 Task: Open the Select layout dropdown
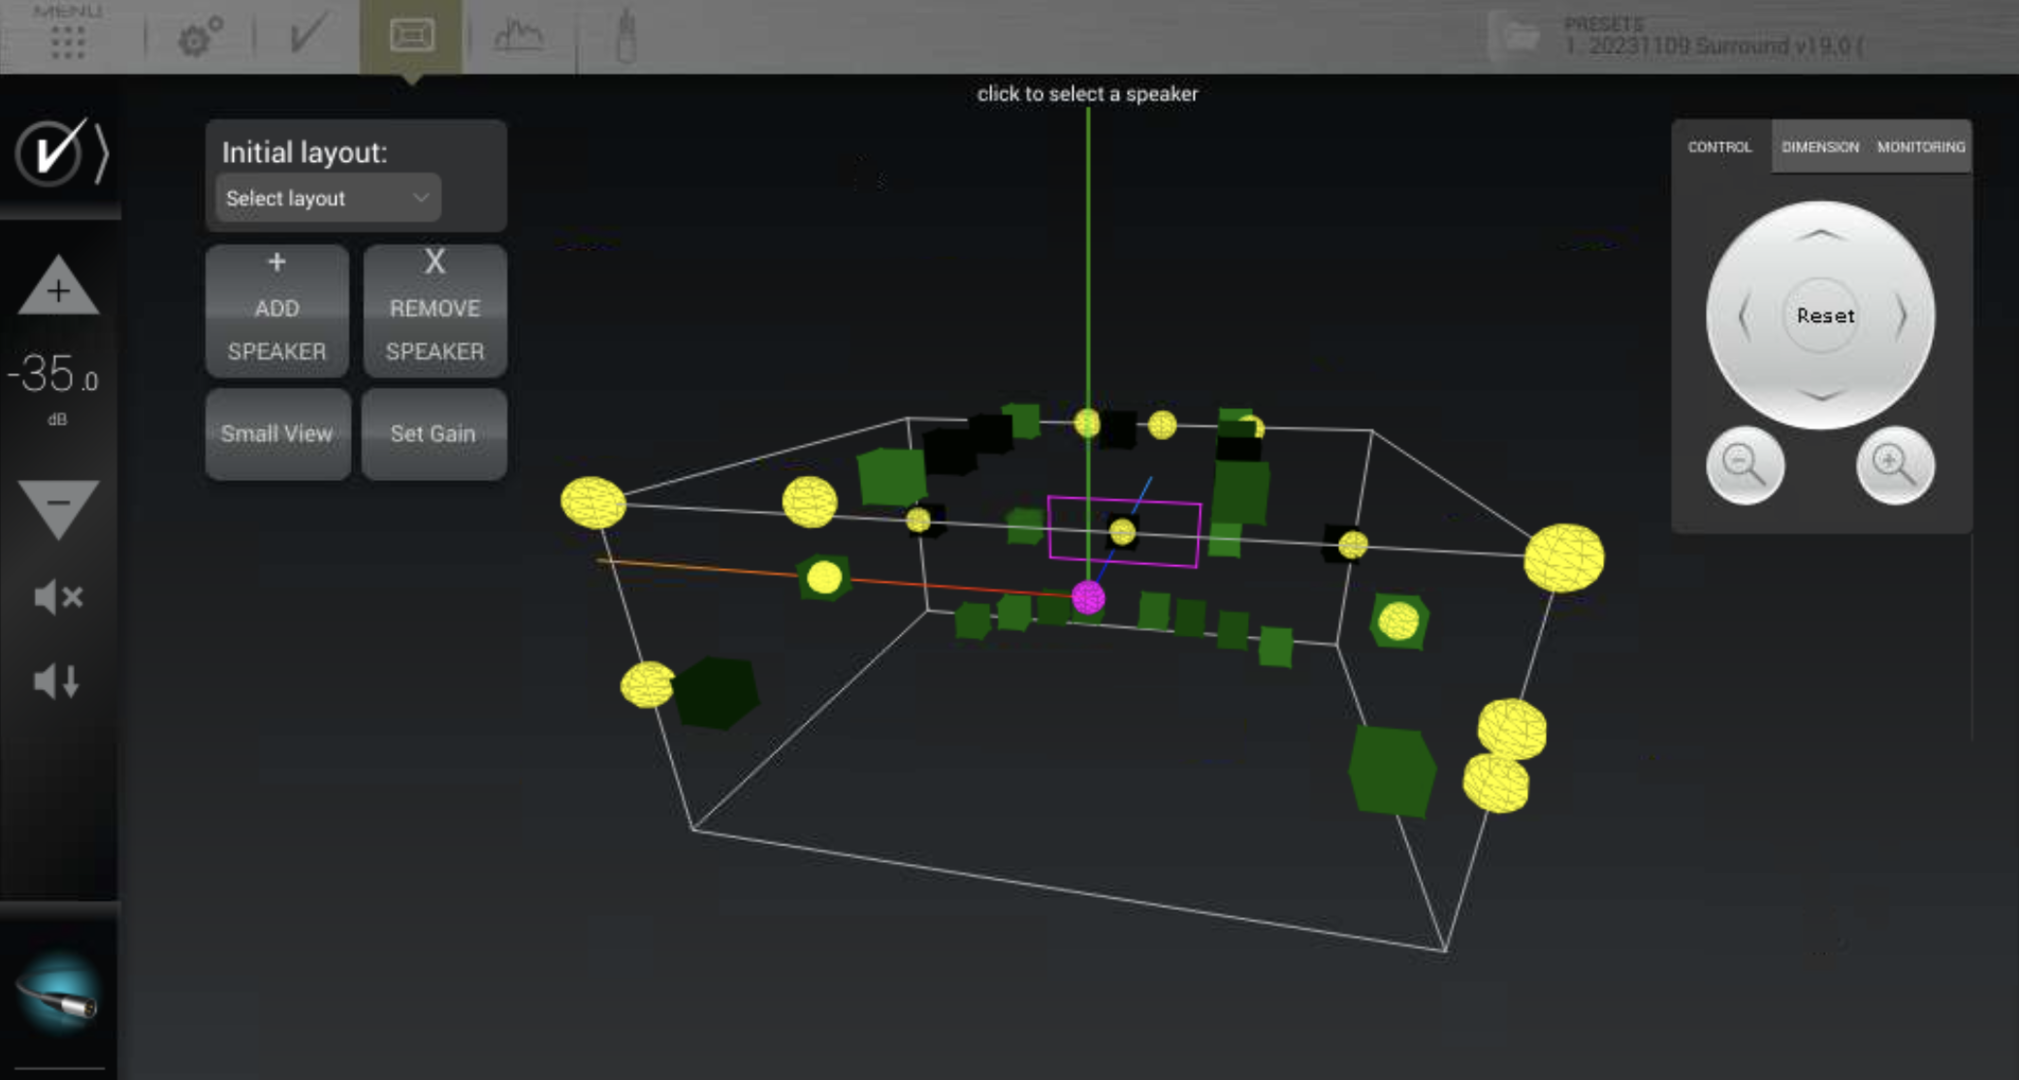coord(328,198)
